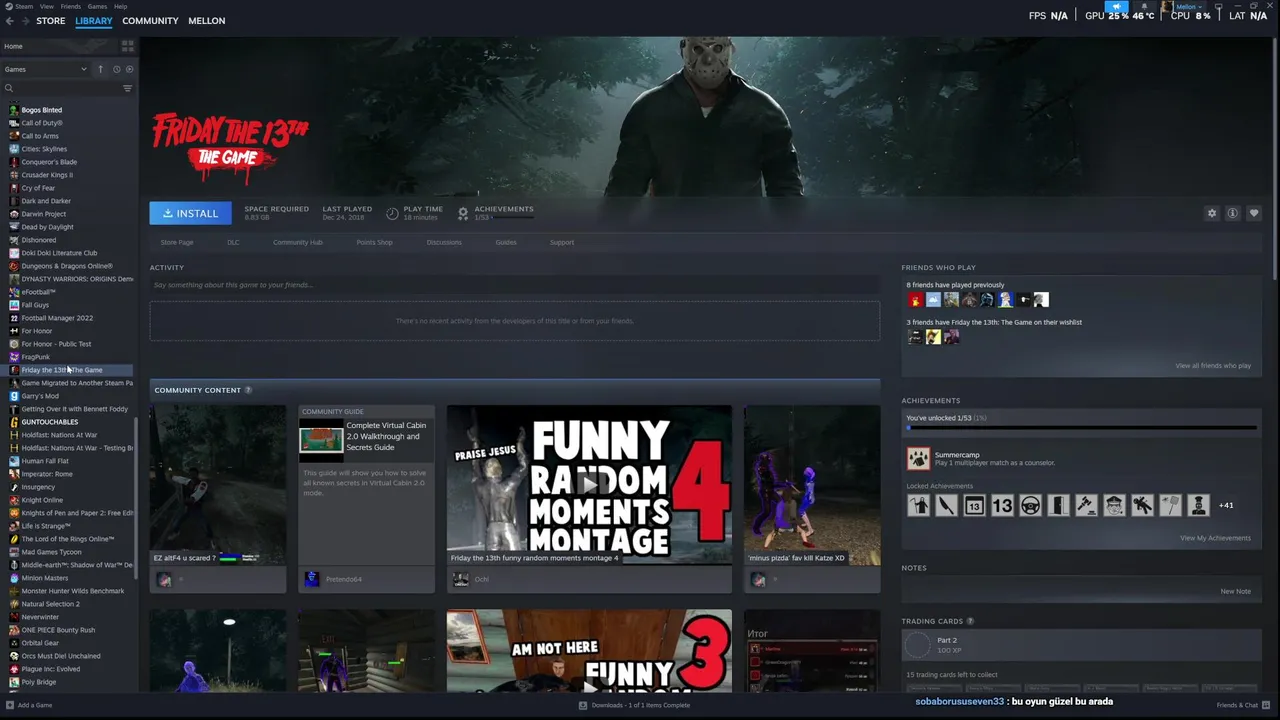Open Friends & Chat
Viewport: 1280px width, 720px height.
tap(1242, 705)
